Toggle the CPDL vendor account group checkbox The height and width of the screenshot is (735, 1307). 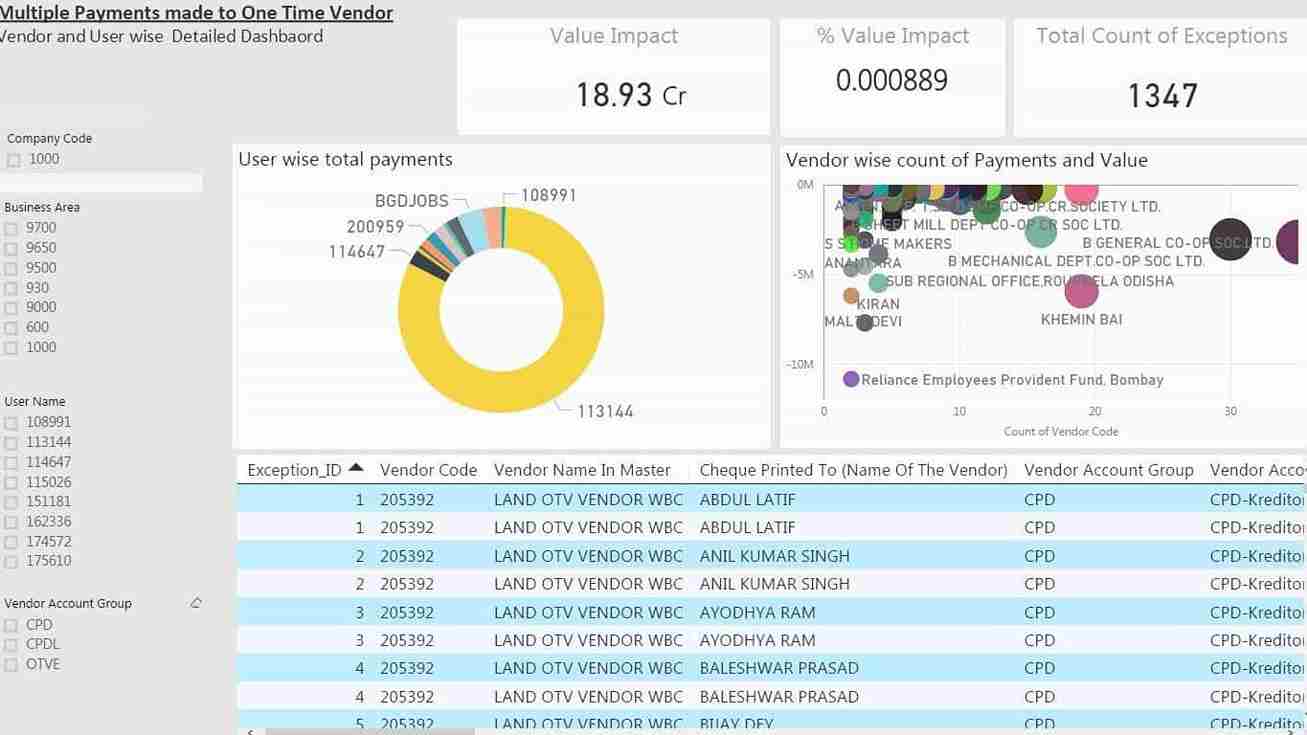(x=11, y=645)
